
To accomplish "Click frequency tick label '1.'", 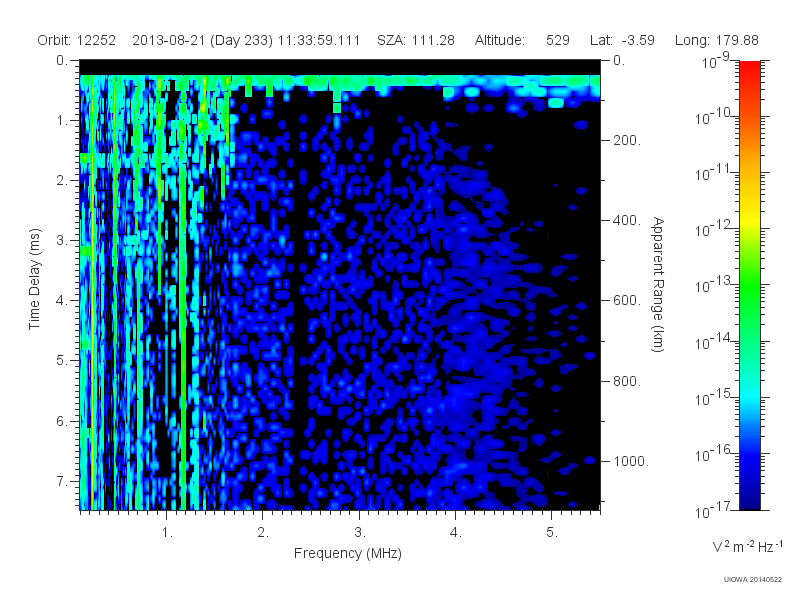I will [x=167, y=533].
